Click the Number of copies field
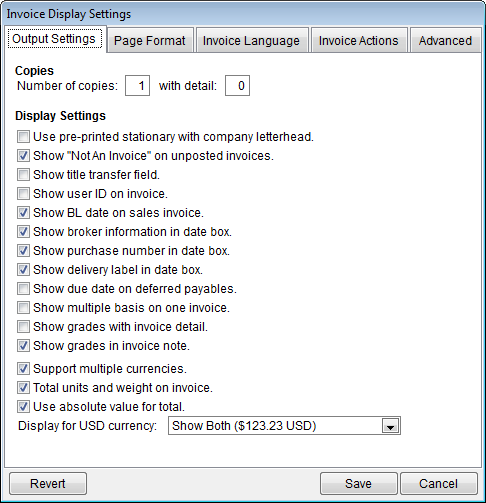This screenshot has width=486, height=503. click(137, 86)
